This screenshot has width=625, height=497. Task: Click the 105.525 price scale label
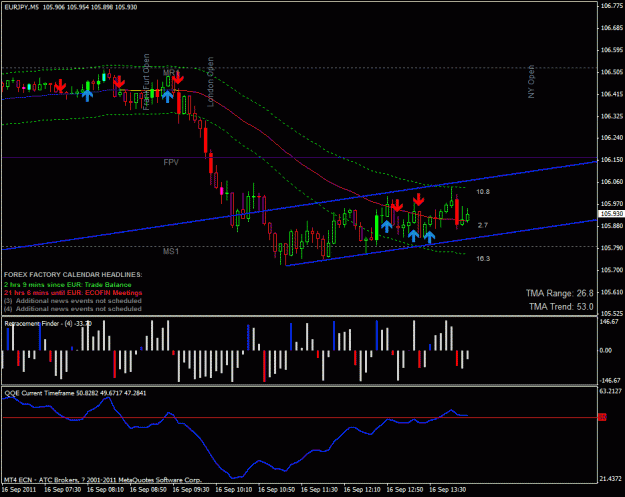point(612,313)
